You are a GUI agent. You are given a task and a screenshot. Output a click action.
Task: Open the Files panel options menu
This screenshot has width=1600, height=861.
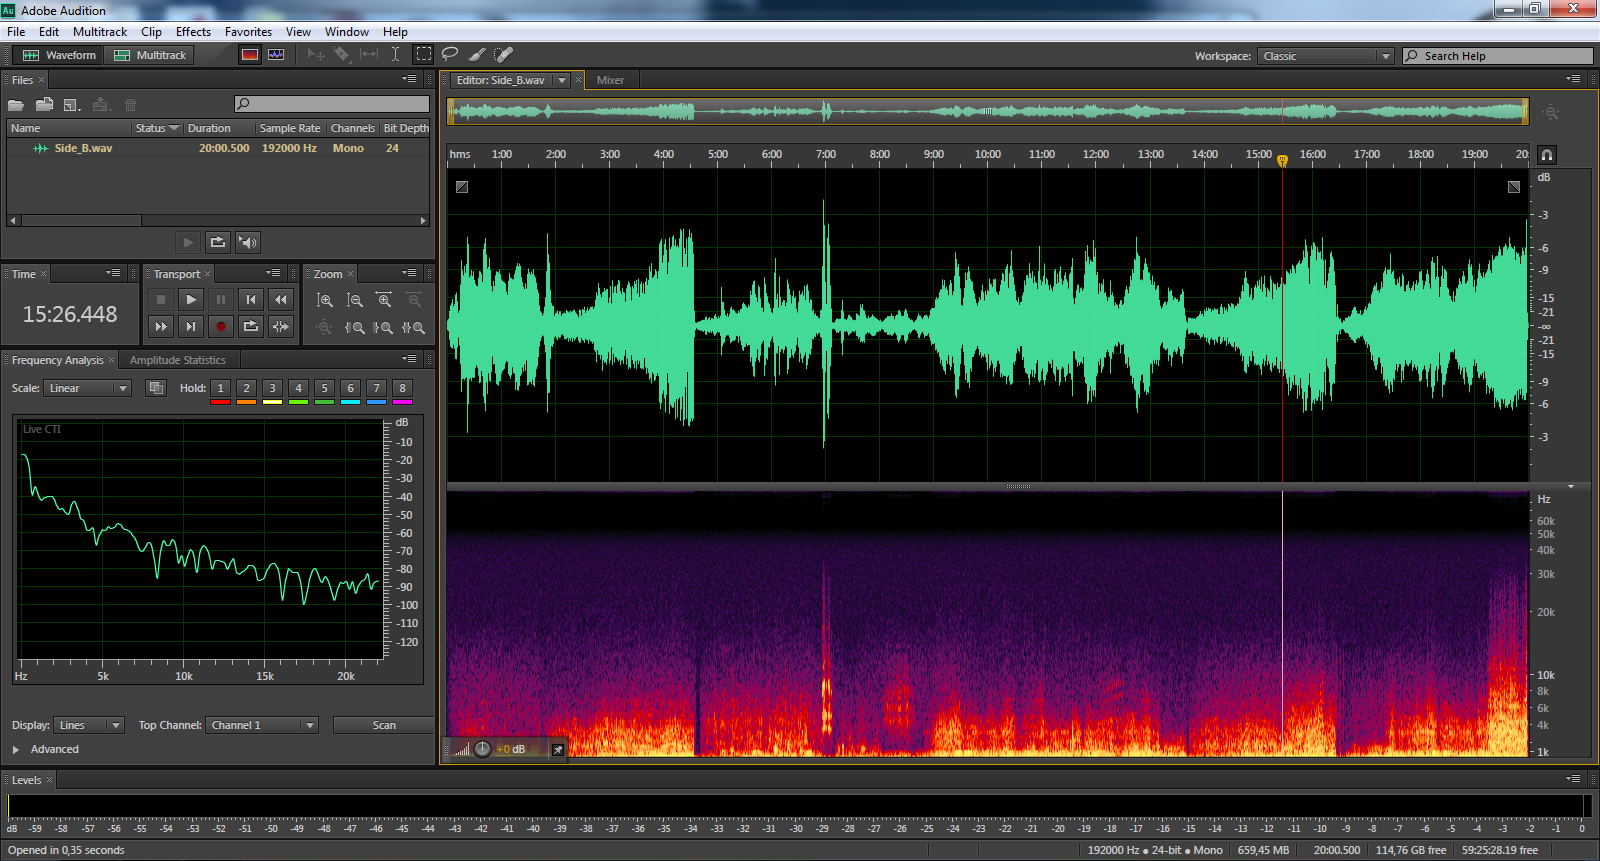(x=409, y=79)
